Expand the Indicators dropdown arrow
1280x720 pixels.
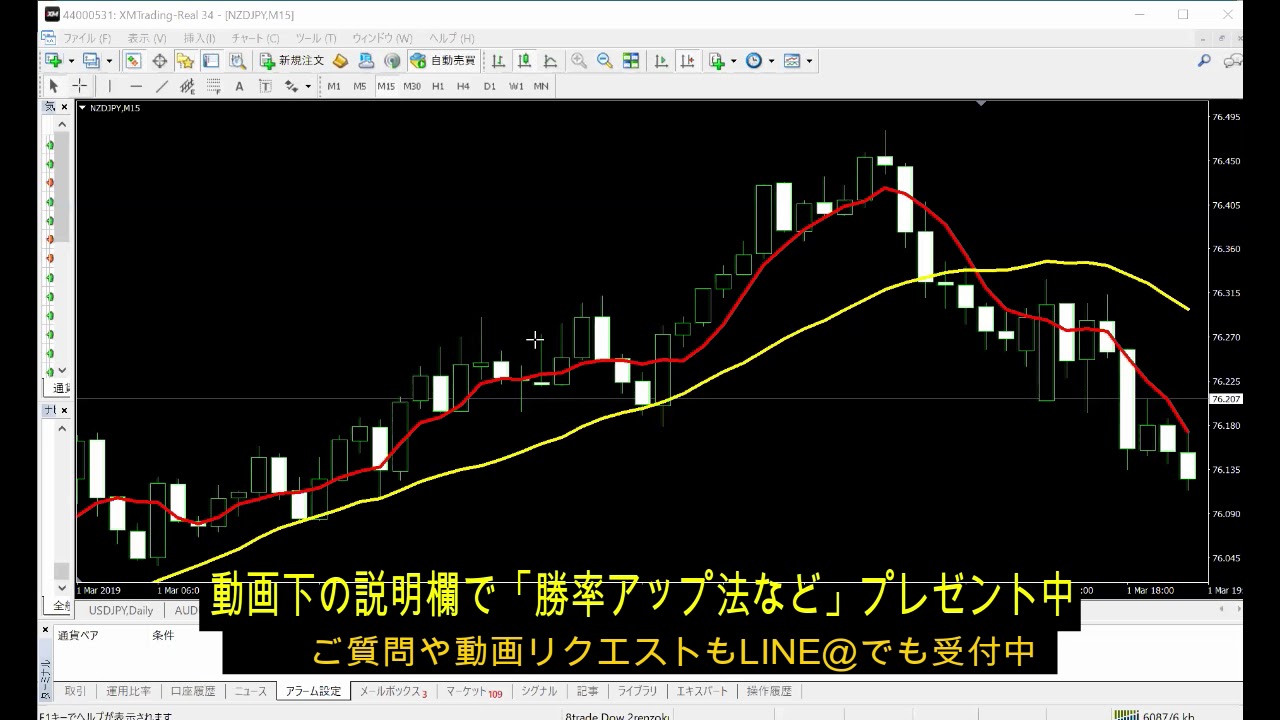click(x=733, y=61)
